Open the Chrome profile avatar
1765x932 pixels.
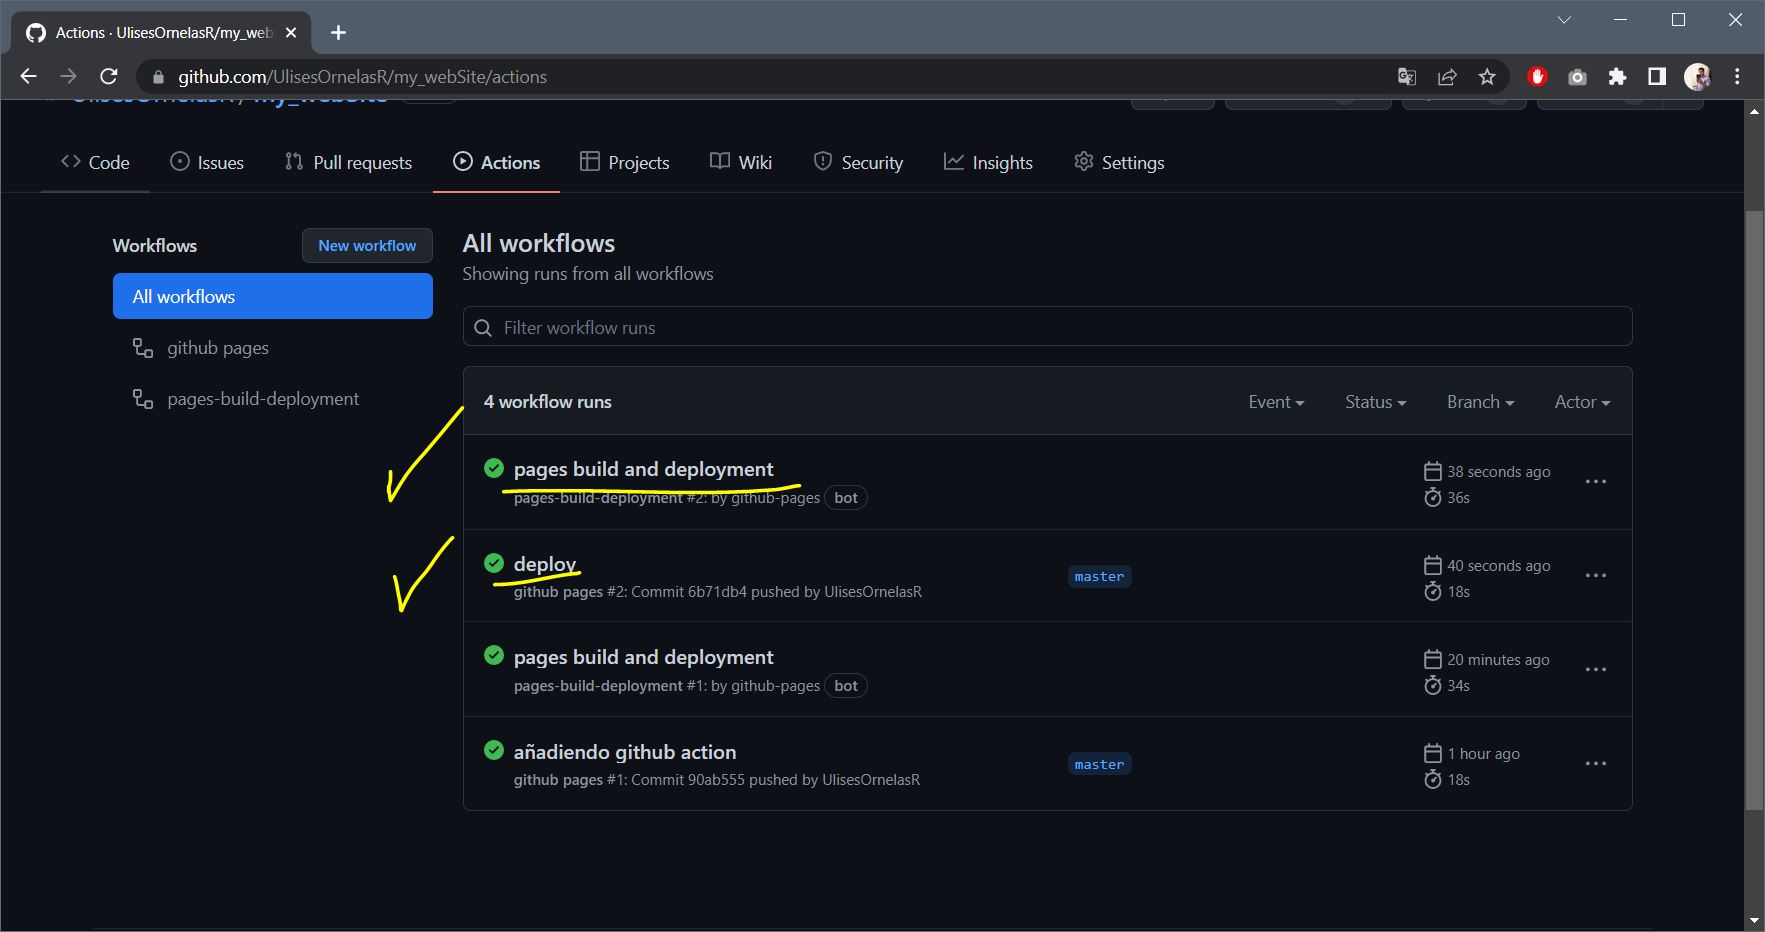click(x=1697, y=76)
